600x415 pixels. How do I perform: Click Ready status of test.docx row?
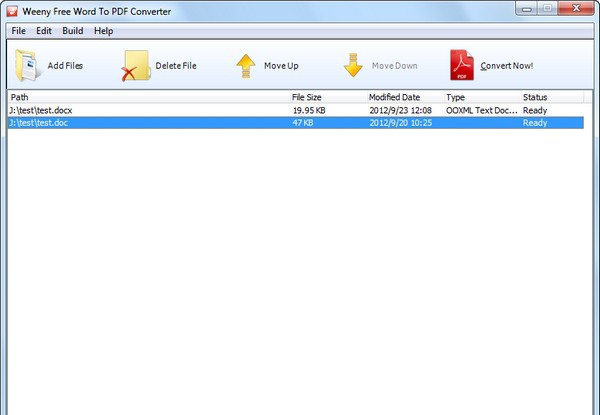[535, 111]
